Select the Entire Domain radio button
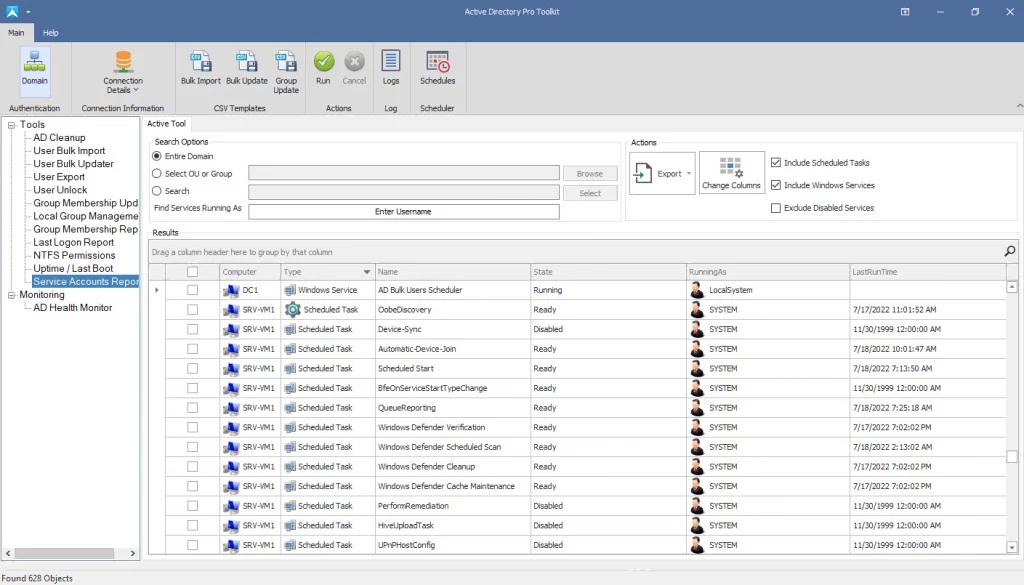1024x585 pixels. [x=157, y=156]
